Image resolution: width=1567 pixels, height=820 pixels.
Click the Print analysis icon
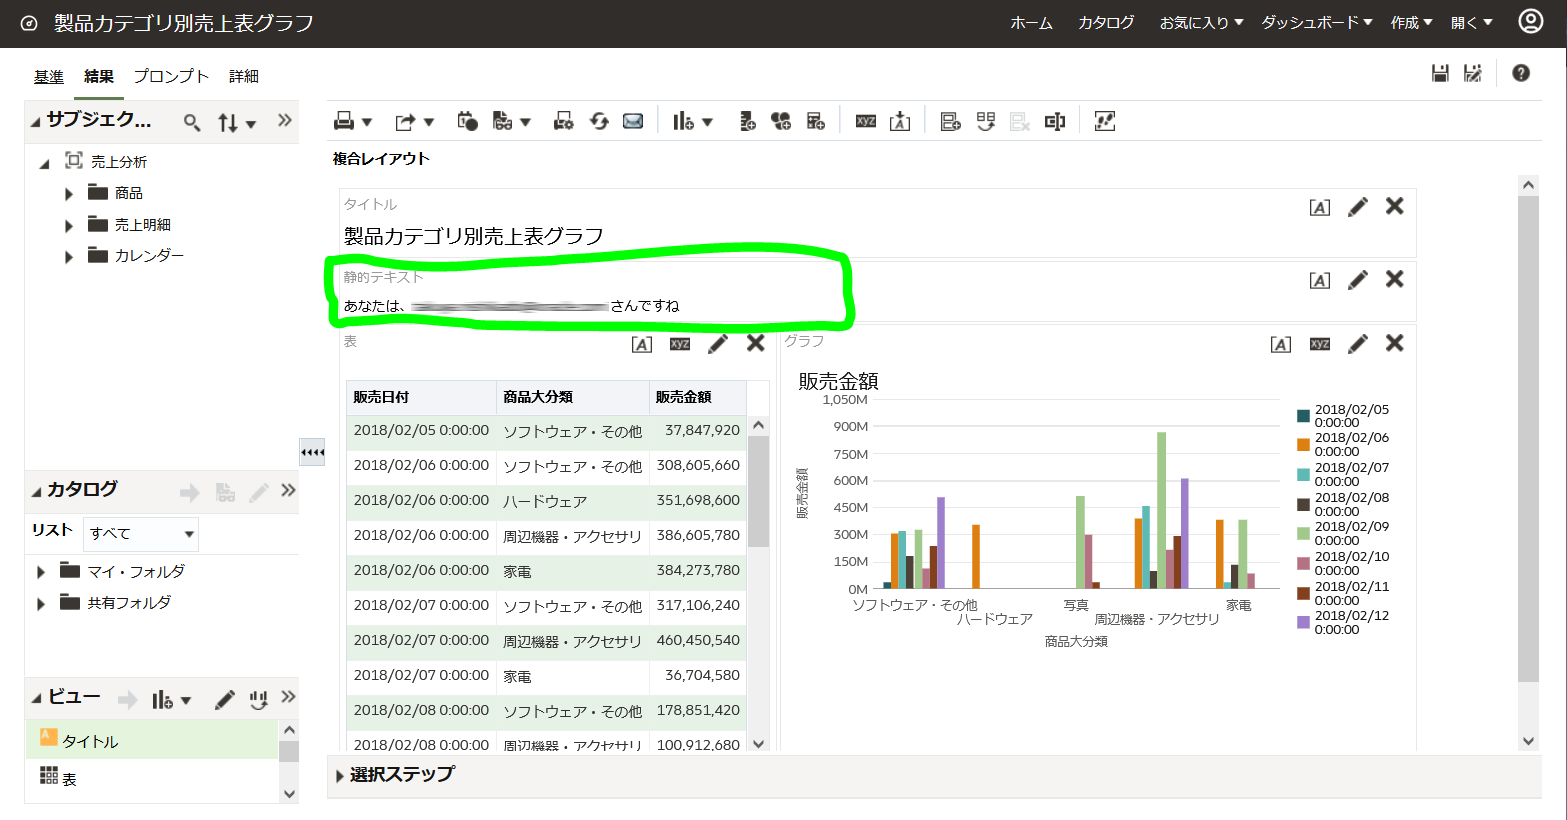[x=345, y=120]
